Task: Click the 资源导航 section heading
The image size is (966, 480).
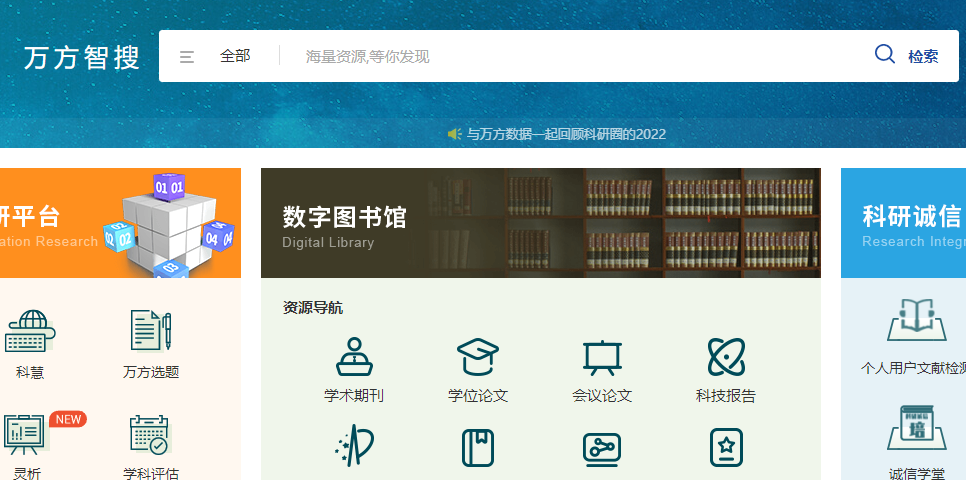Action: pyautogui.click(x=313, y=308)
